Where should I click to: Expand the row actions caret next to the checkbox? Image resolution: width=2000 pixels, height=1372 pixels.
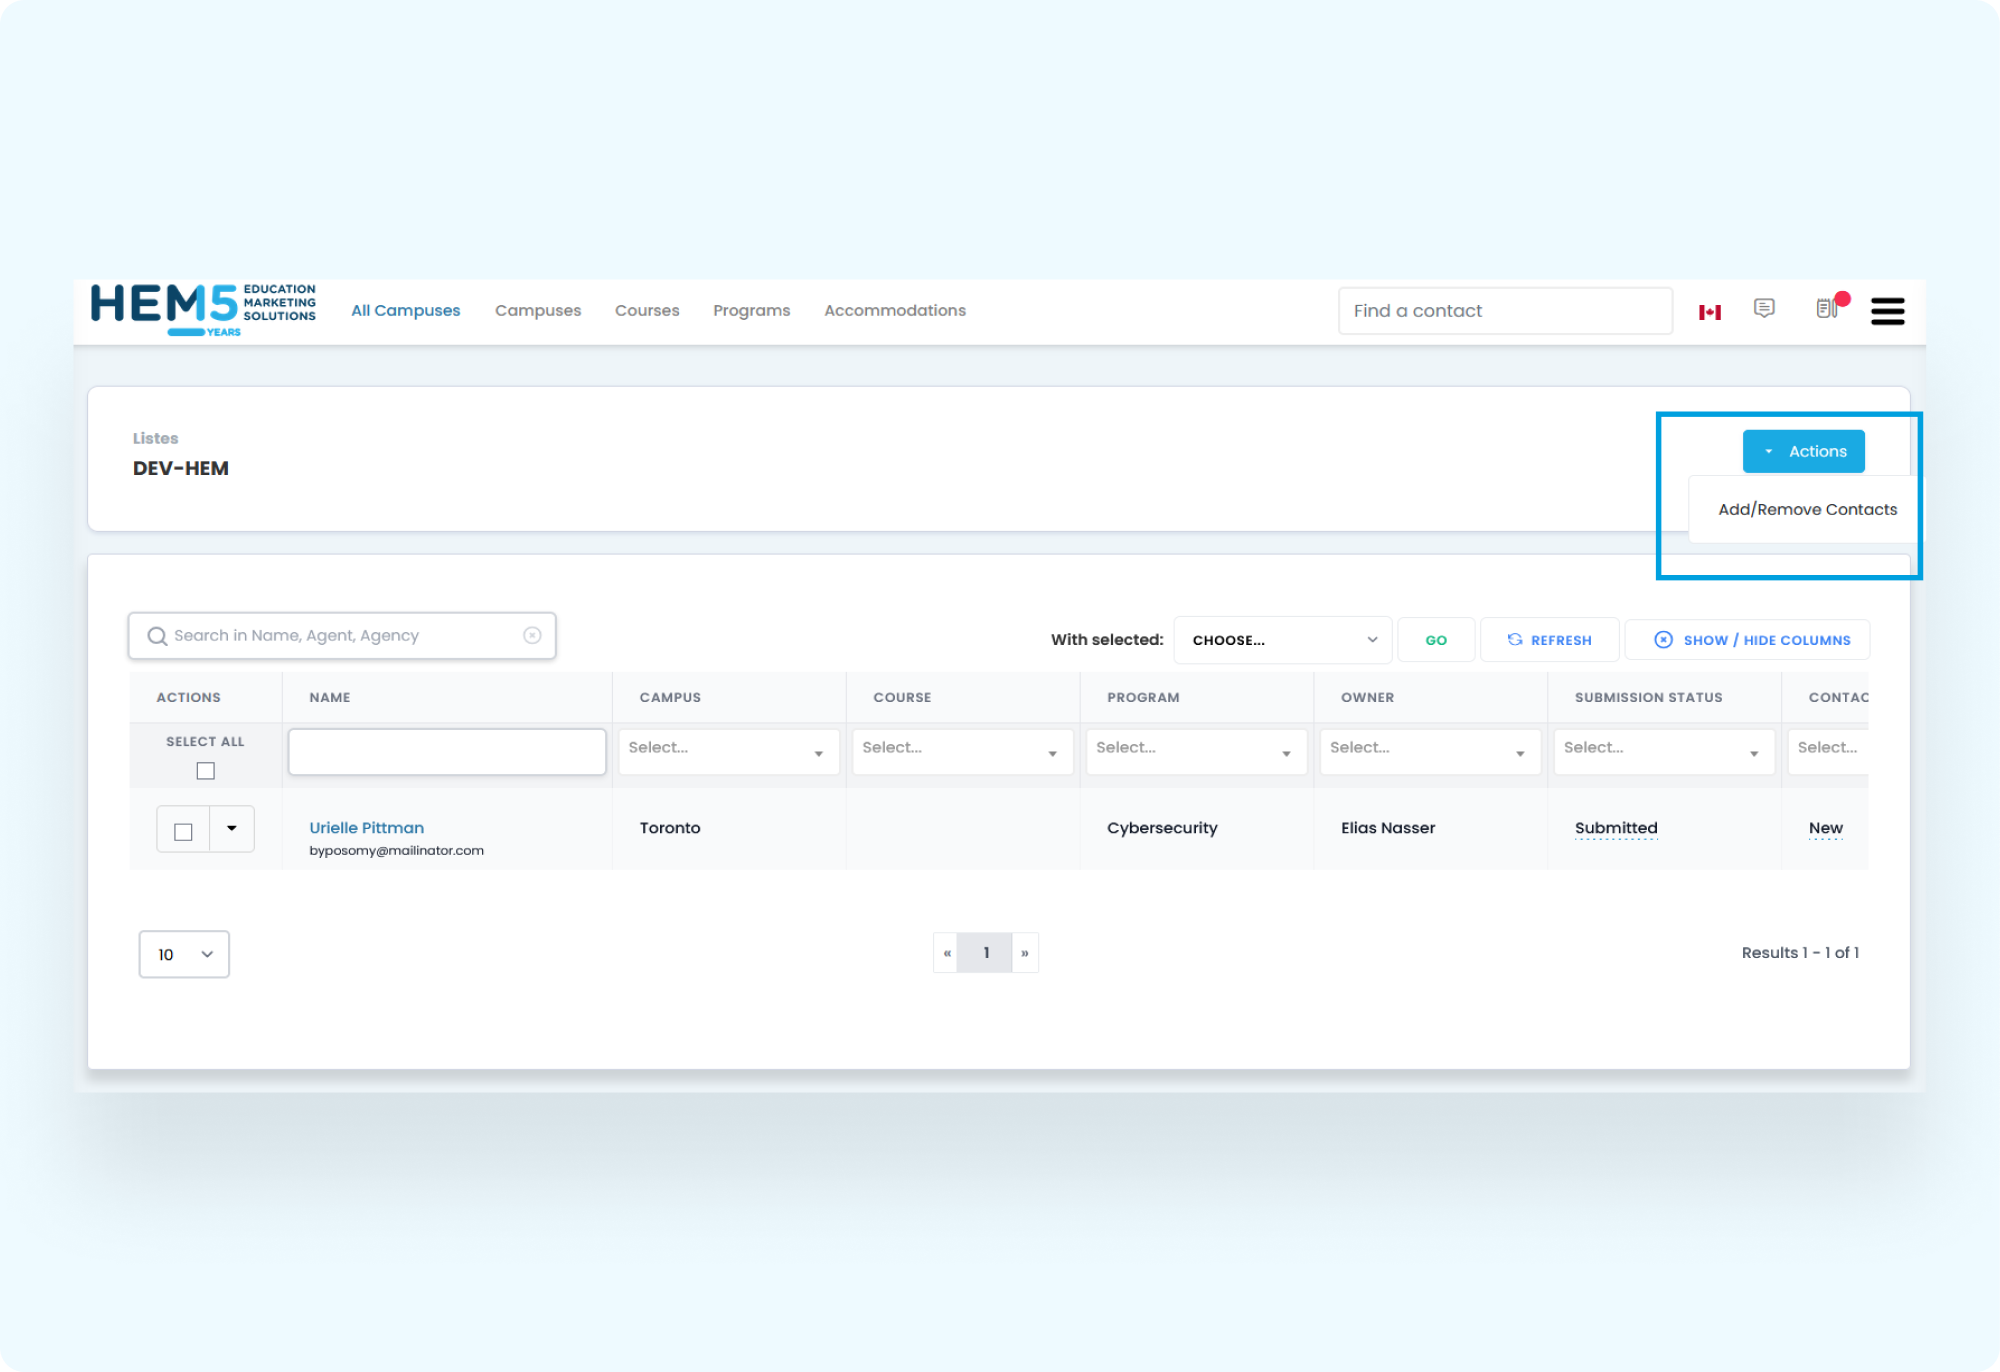232,829
